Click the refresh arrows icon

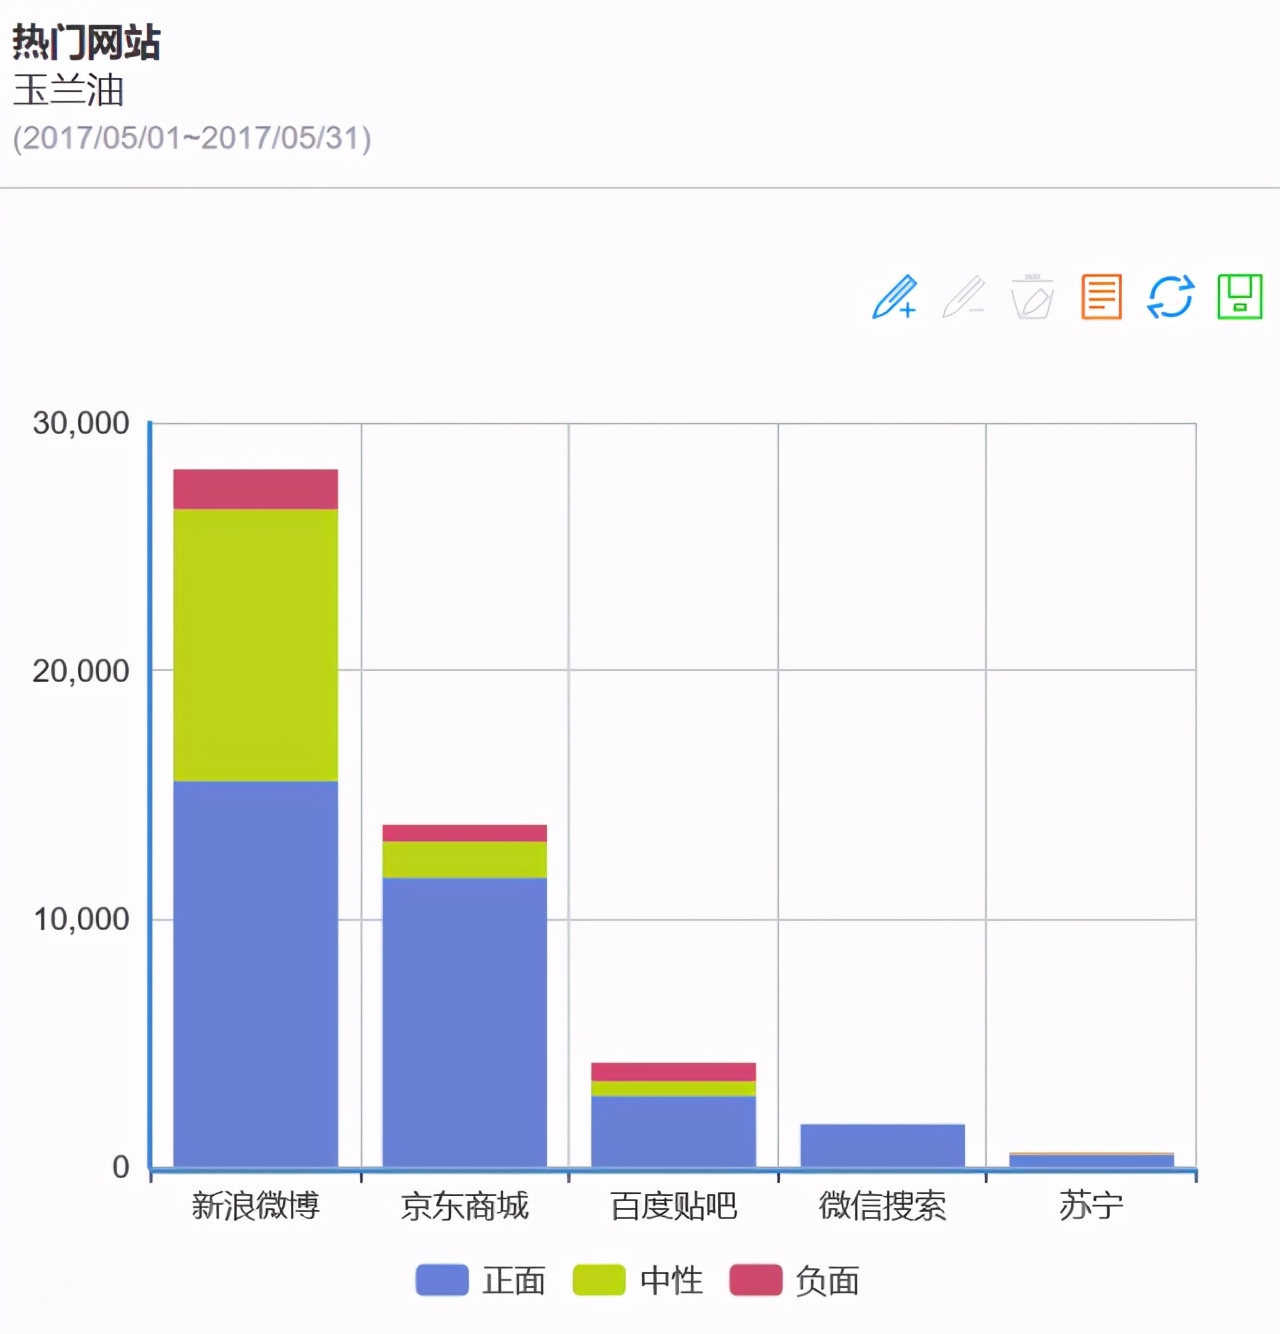tap(1170, 296)
